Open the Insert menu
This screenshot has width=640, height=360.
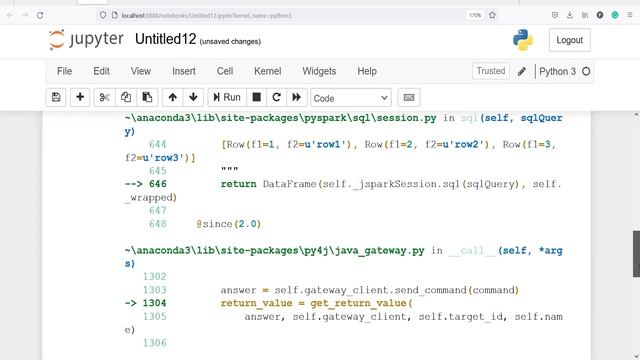tap(184, 71)
